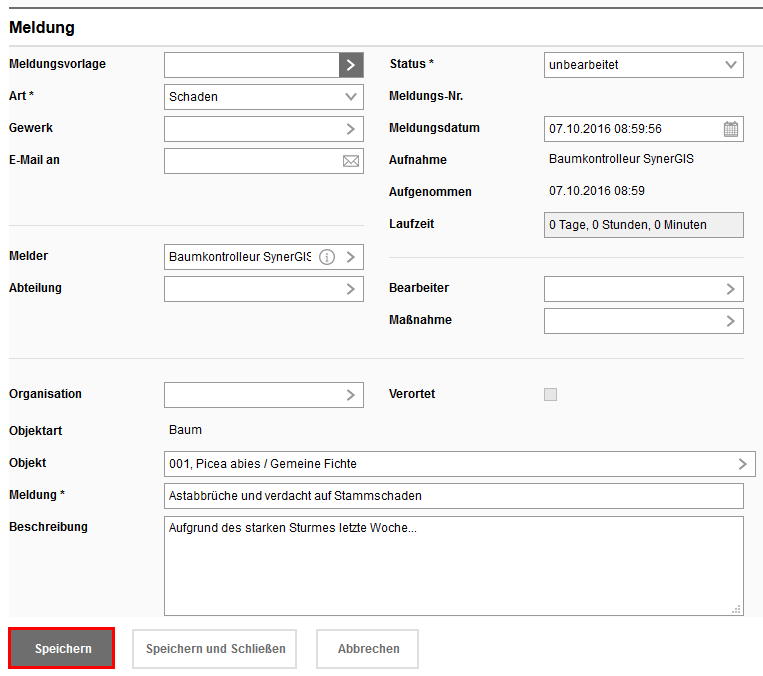763x676 pixels.
Task: Click the info icon in Melder field
Action: [x=327, y=257]
